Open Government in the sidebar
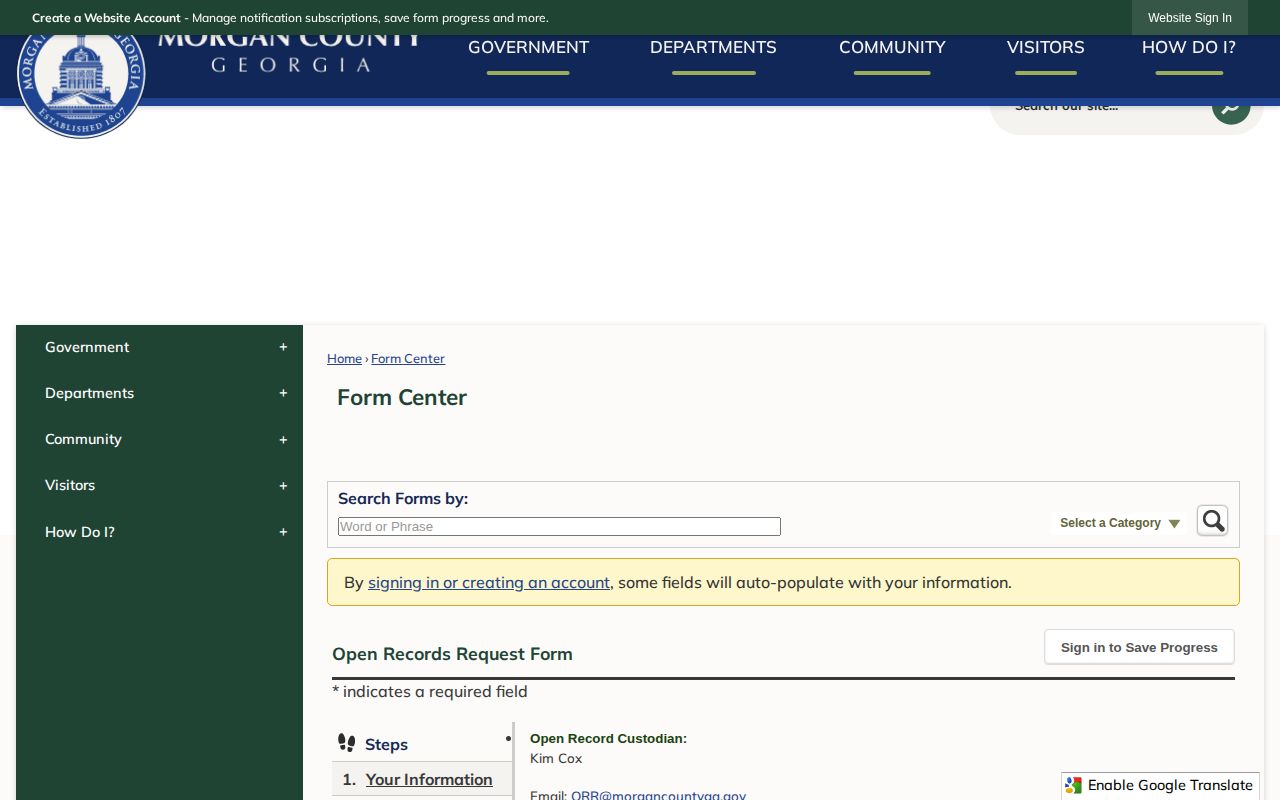This screenshot has width=1280, height=800. point(87,347)
